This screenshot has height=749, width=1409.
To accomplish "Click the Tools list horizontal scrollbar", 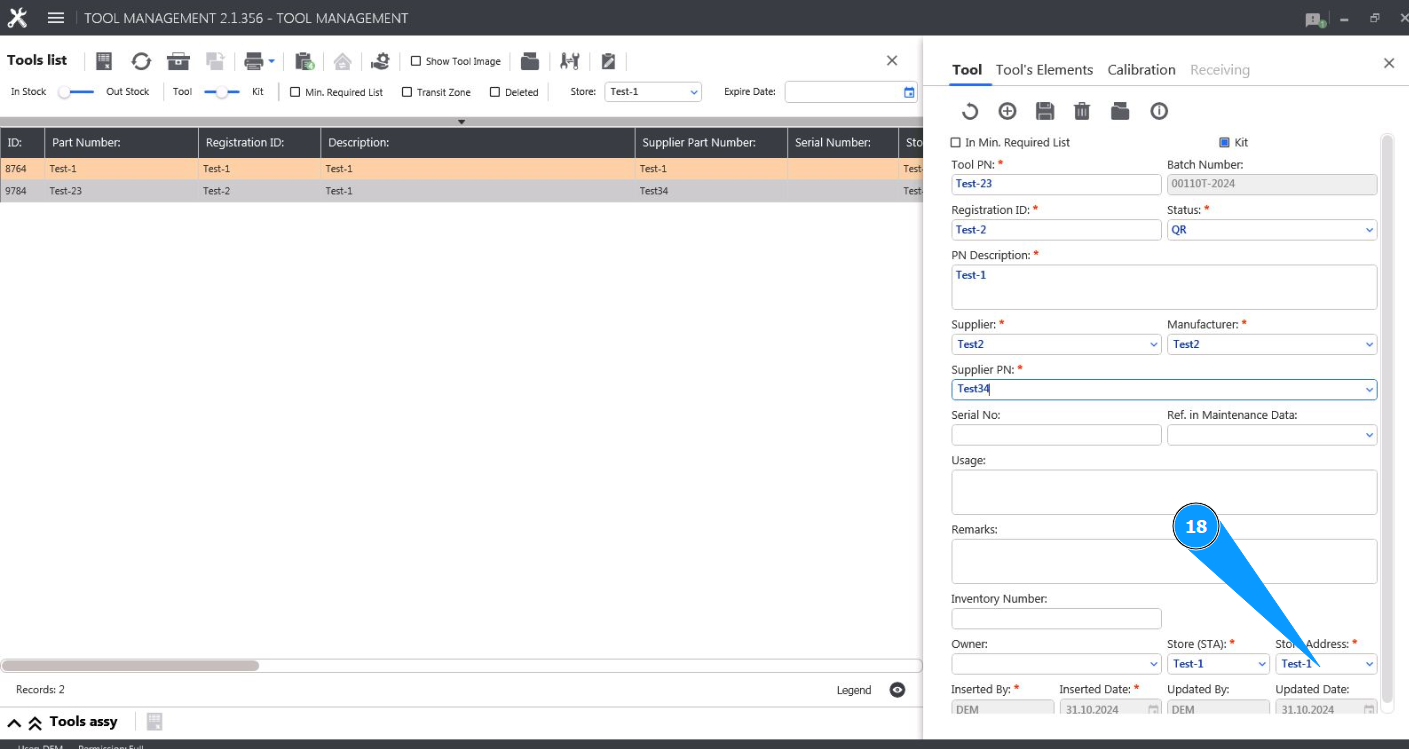I will coord(130,665).
